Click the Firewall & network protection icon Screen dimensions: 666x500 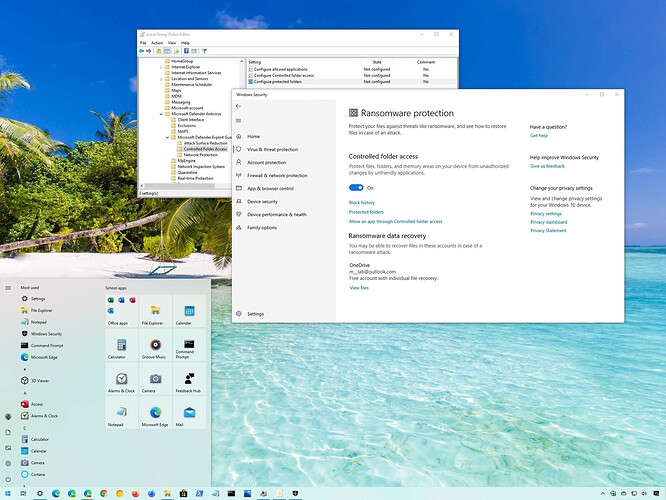(x=238, y=175)
